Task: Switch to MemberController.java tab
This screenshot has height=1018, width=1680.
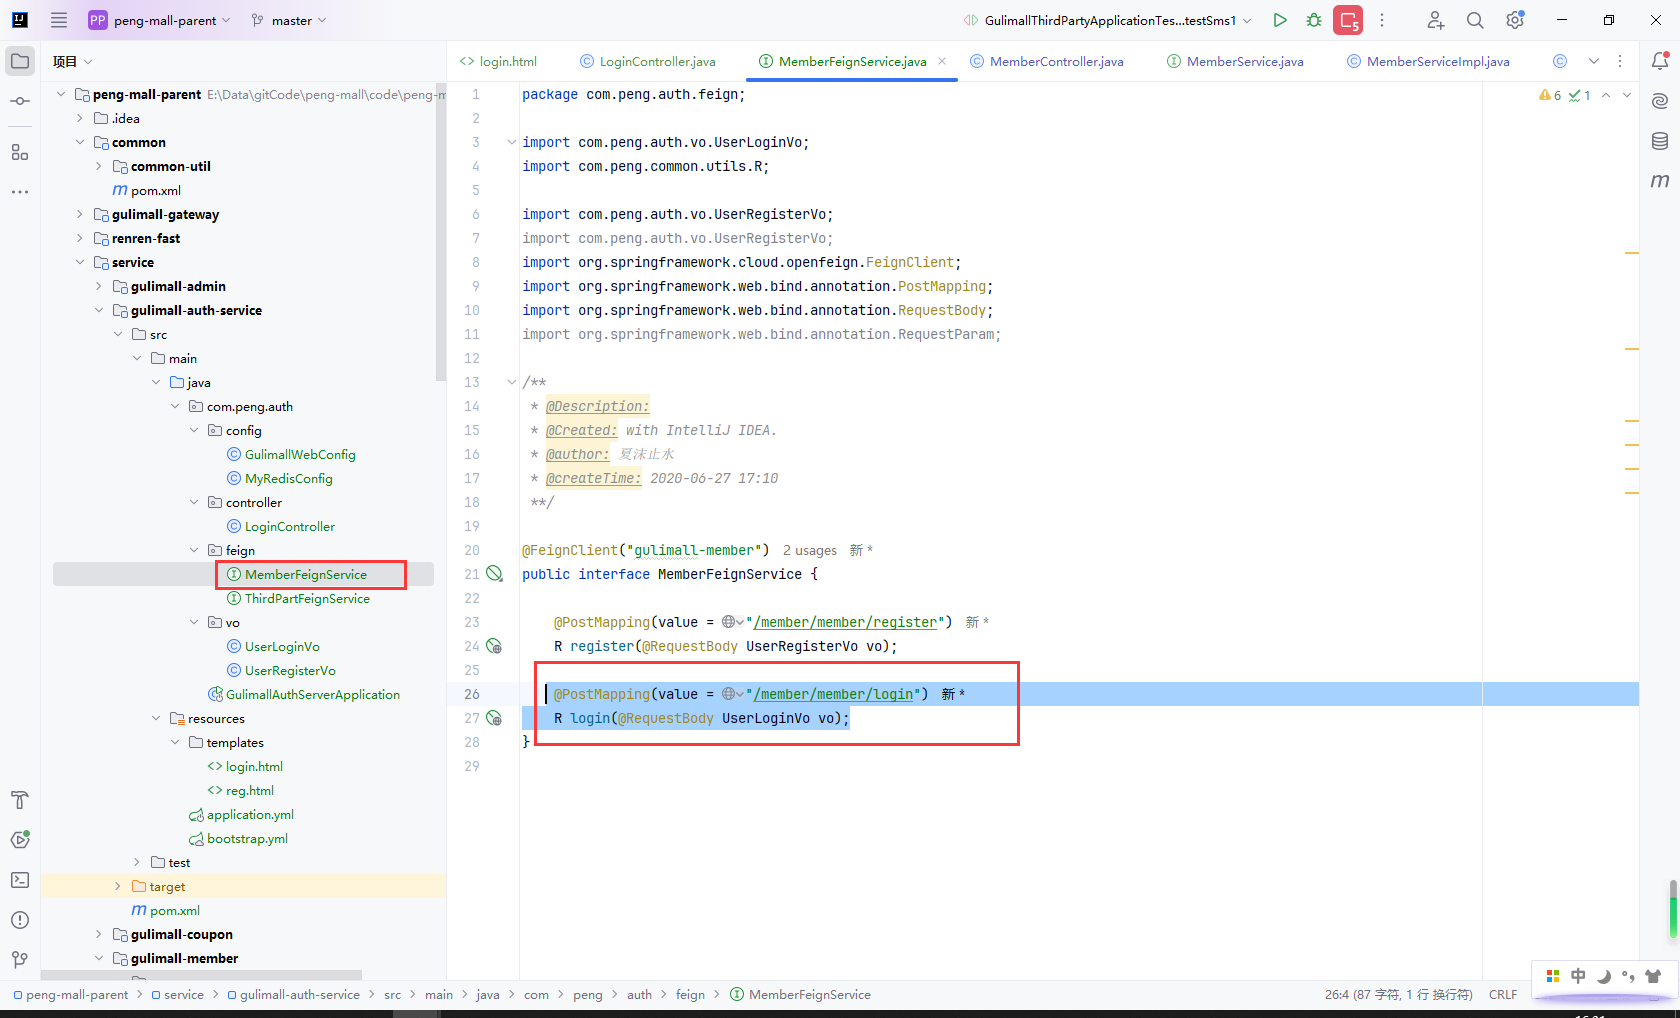Action: click(1047, 61)
